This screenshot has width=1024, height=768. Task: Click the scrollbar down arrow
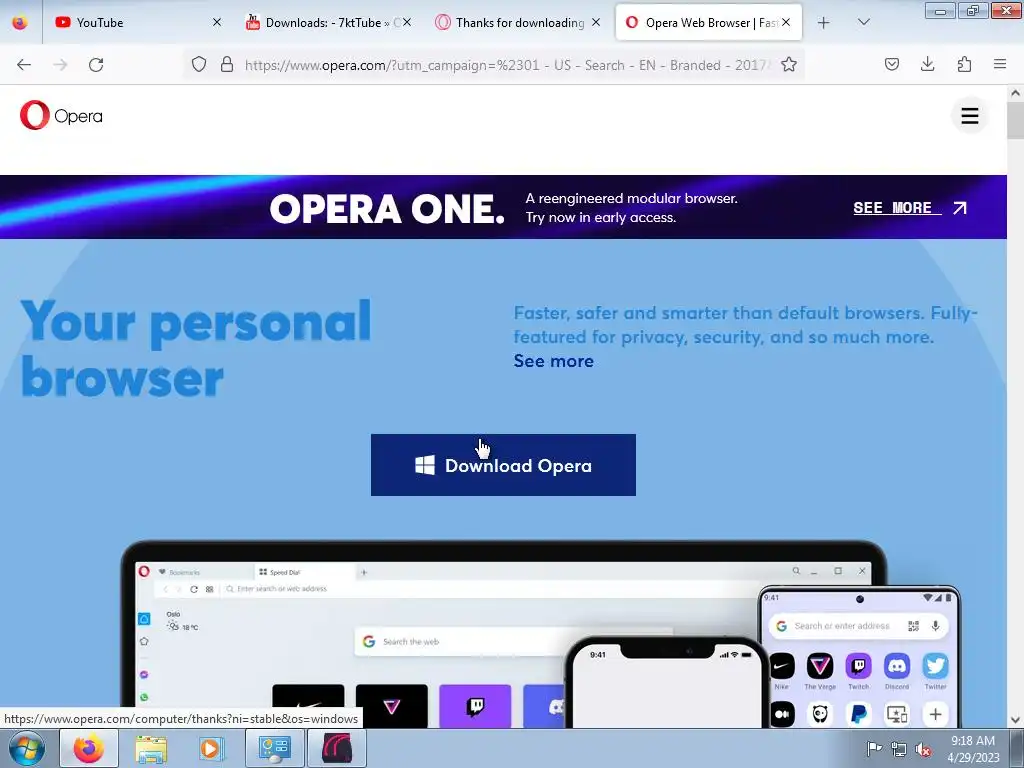pos(1015,720)
